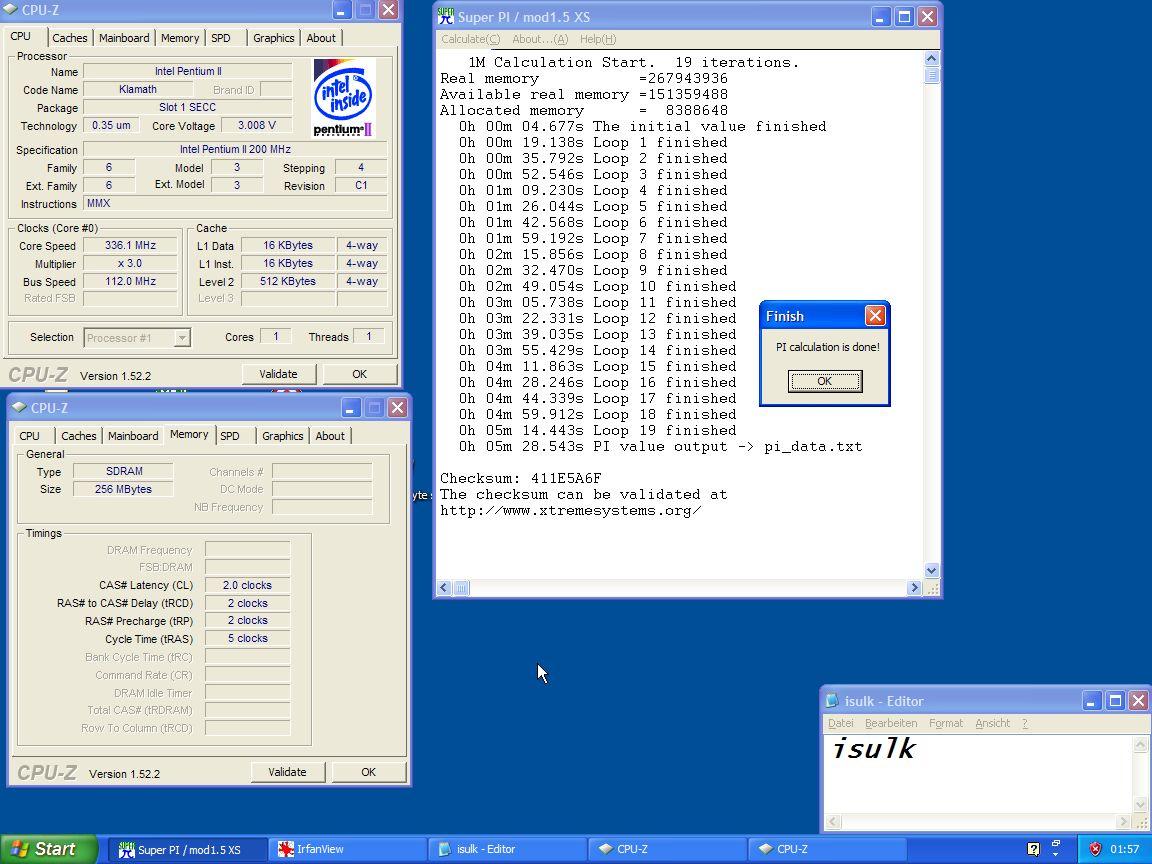This screenshot has width=1152, height=864.
Task: Click the red security shield tray icon
Action: (x=1095, y=849)
